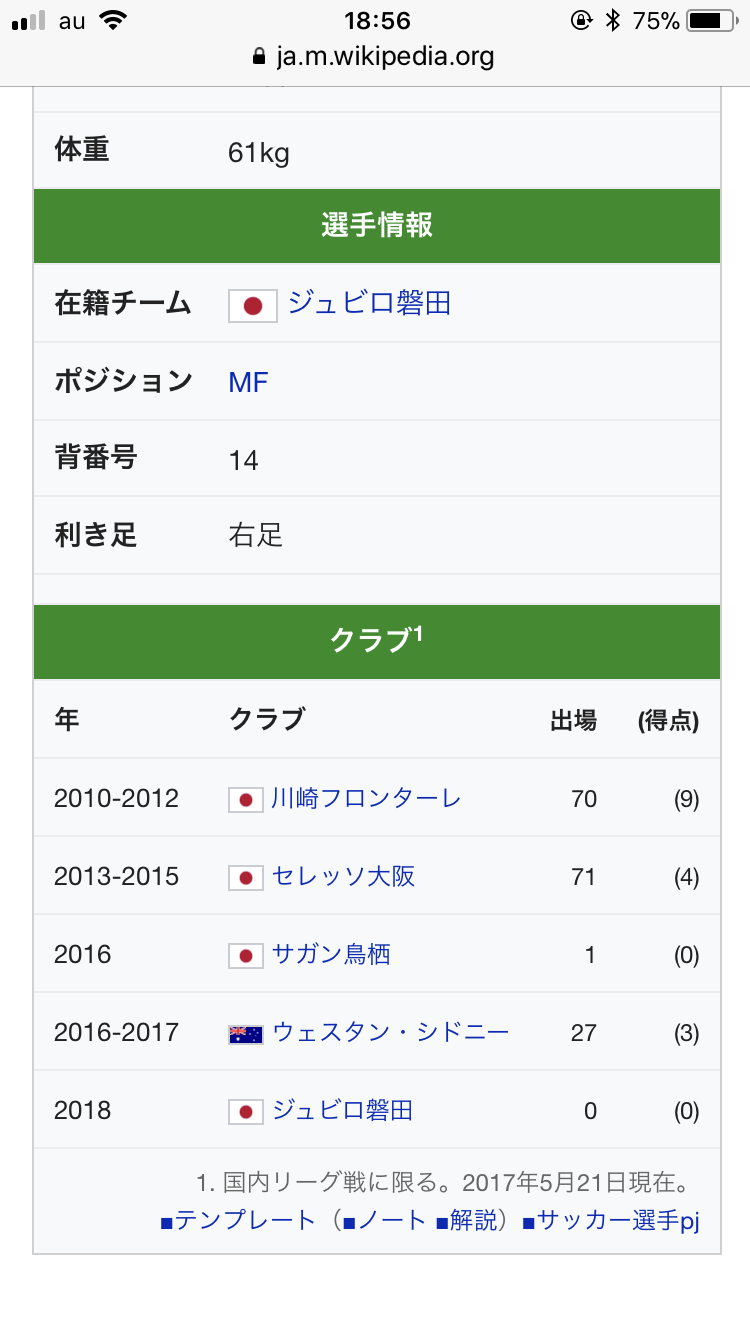Tap the battery icon in status bar

[x=711, y=21]
